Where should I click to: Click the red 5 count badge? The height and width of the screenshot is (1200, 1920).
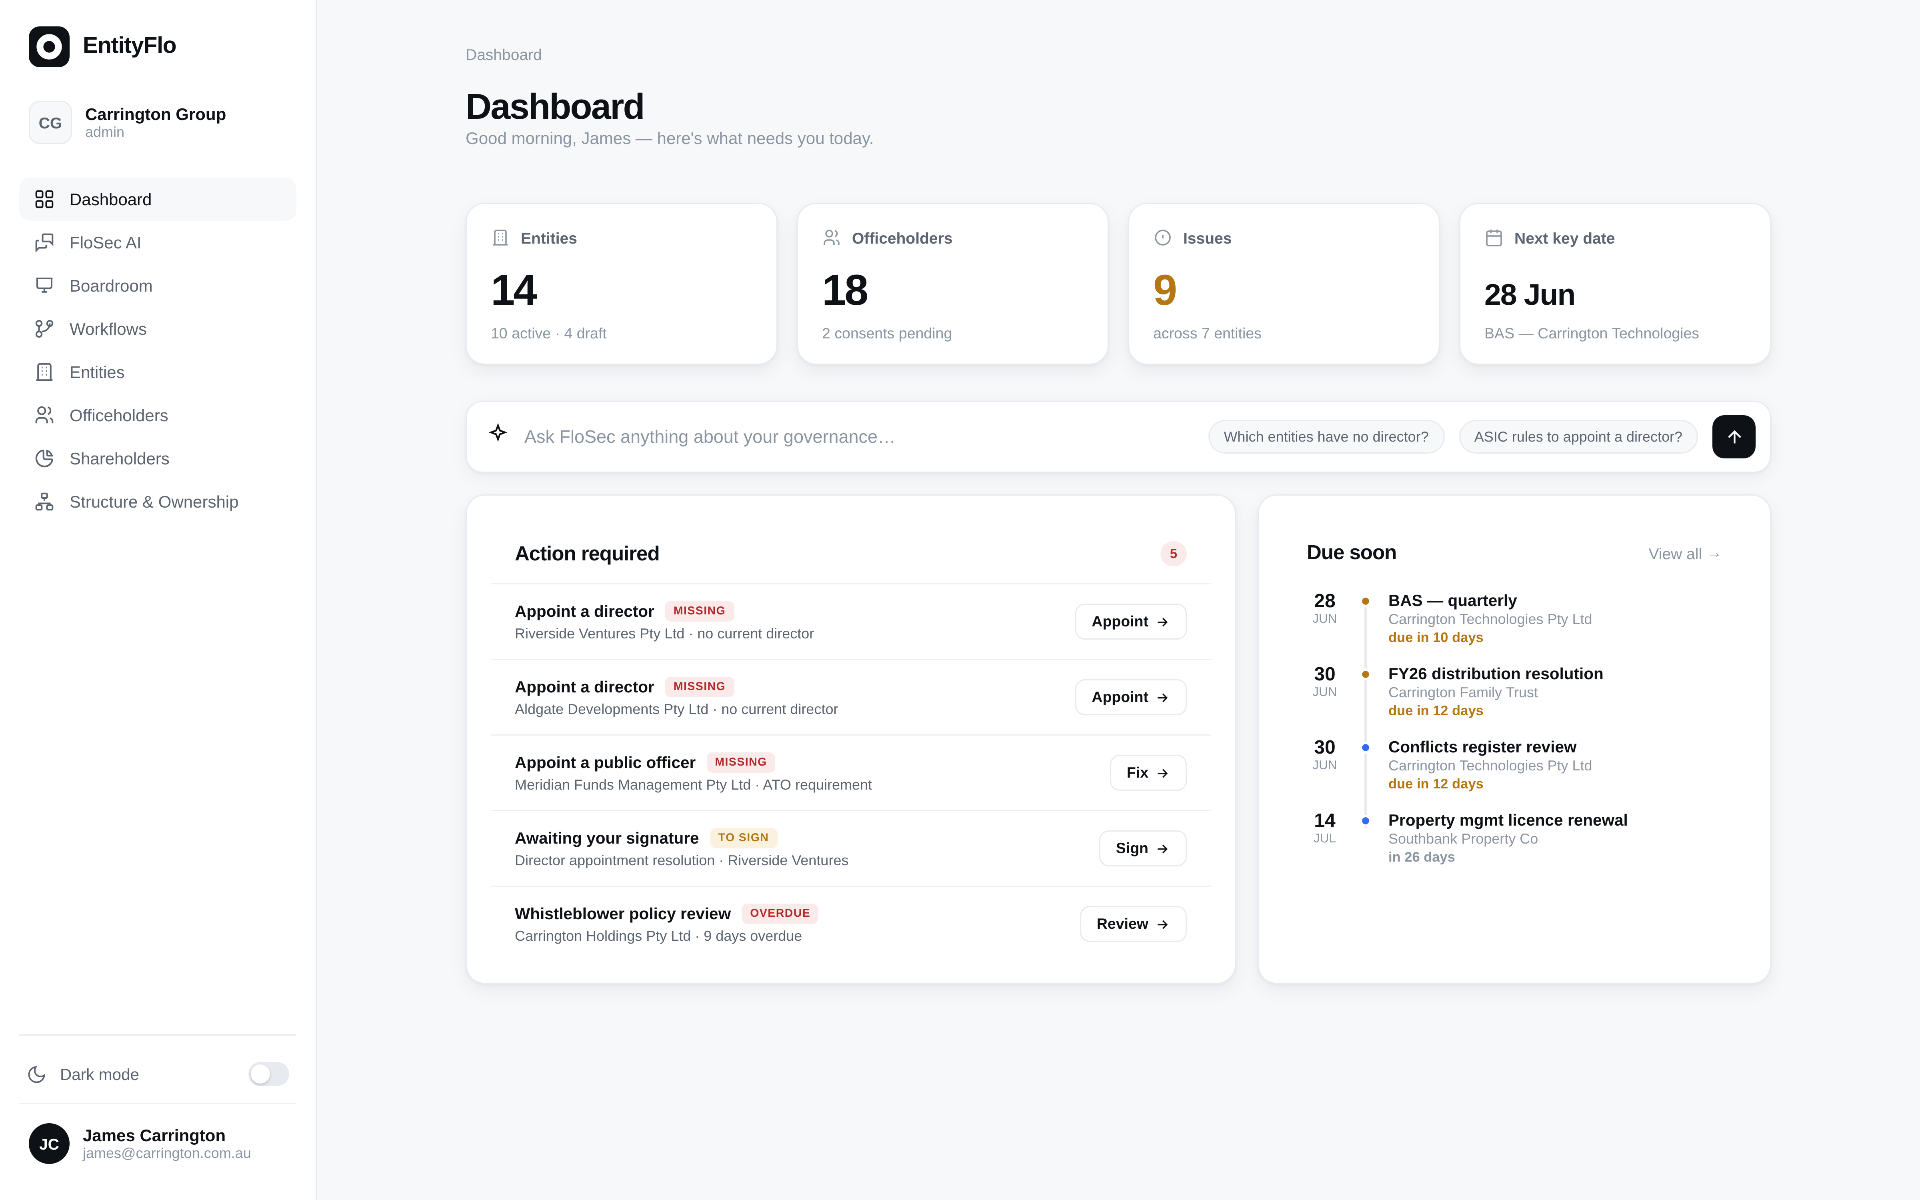pos(1173,554)
